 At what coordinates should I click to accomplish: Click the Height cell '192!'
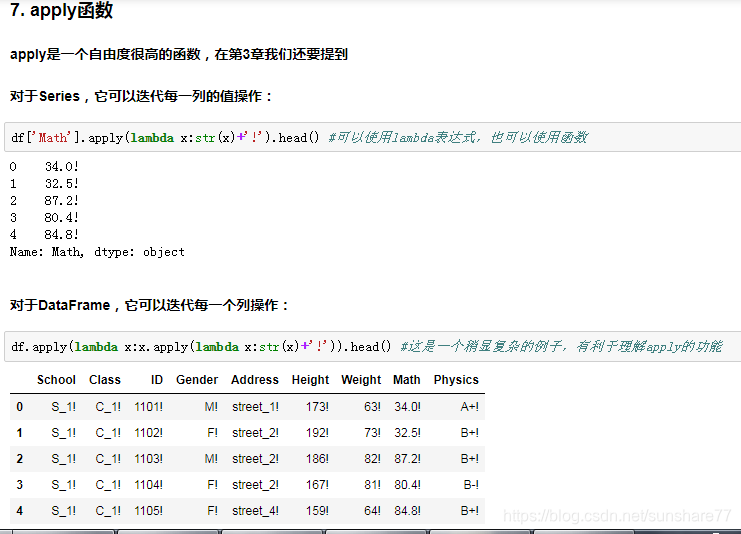click(317, 433)
